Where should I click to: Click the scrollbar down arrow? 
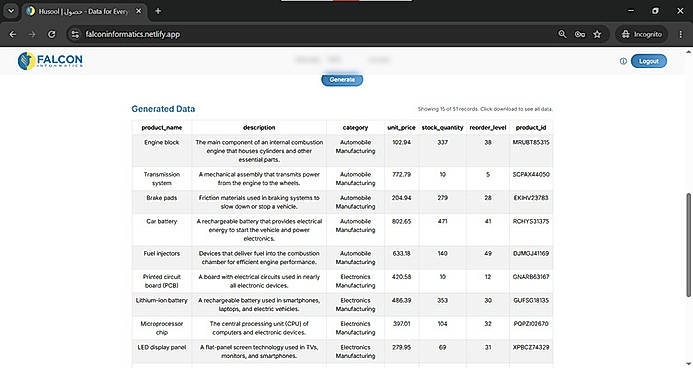pos(689,364)
